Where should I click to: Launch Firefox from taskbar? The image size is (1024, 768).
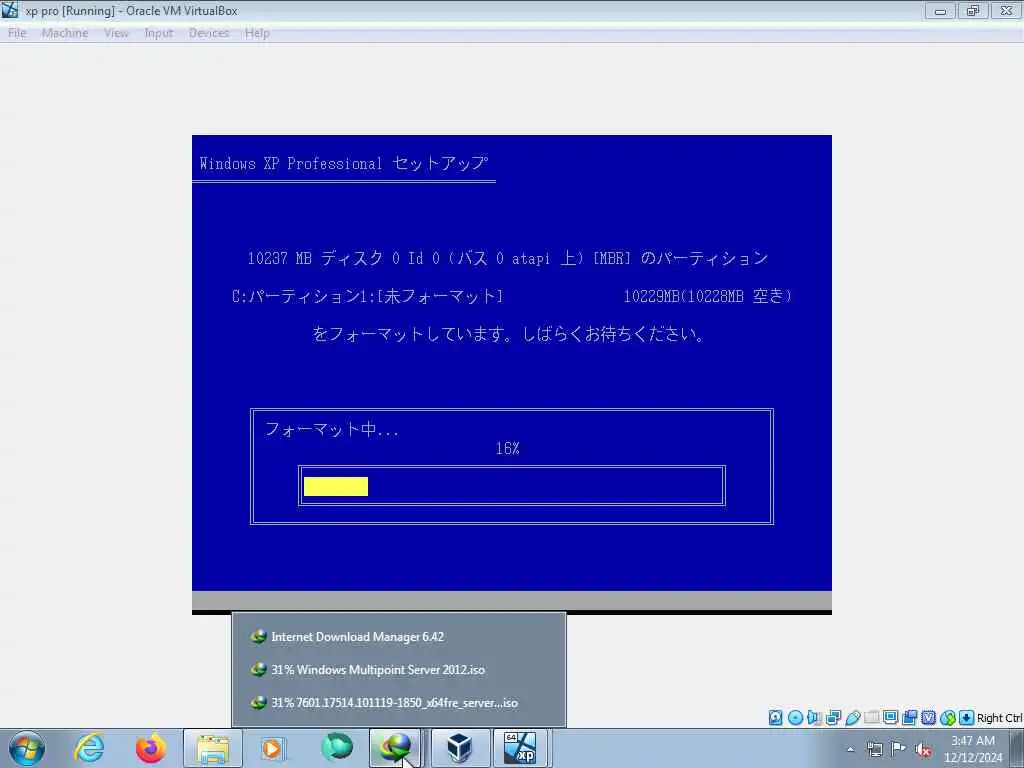coord(151,748)
